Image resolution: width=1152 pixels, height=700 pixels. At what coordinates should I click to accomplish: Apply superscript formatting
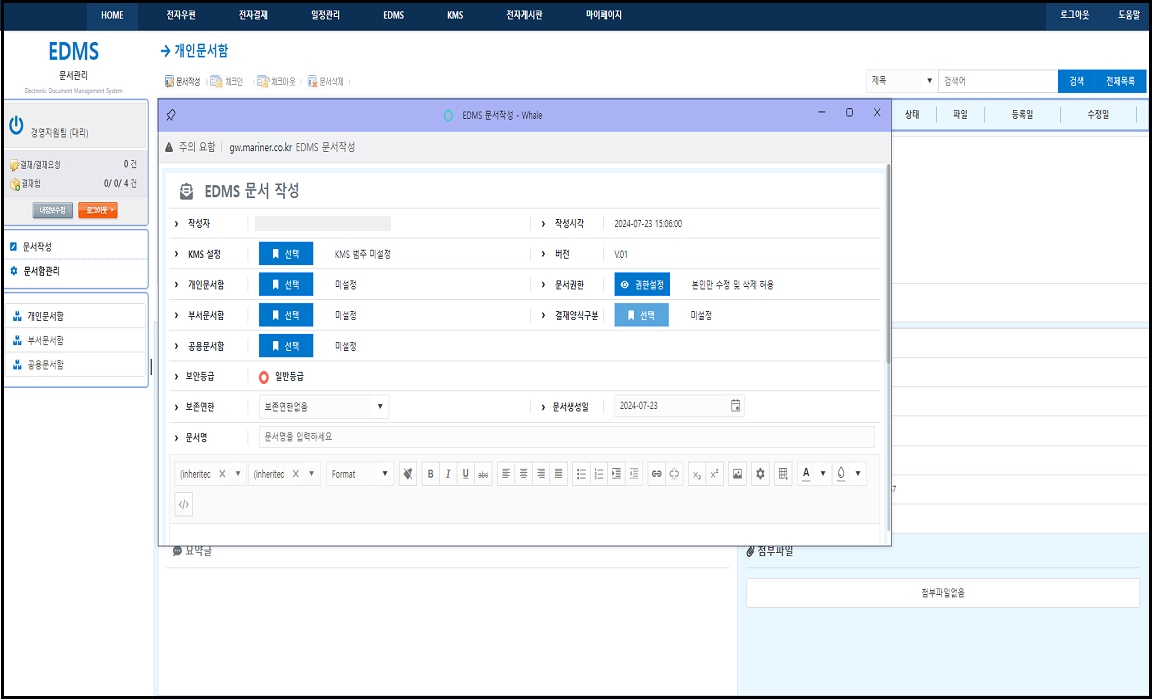click(715, 474)
